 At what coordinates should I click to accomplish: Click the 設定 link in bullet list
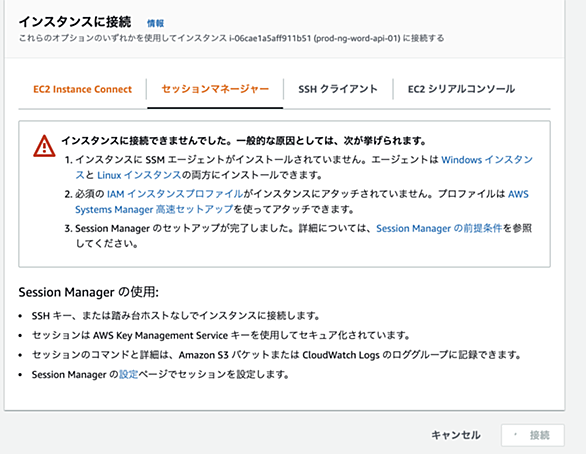pyautogui.click(x=129, y=375)
